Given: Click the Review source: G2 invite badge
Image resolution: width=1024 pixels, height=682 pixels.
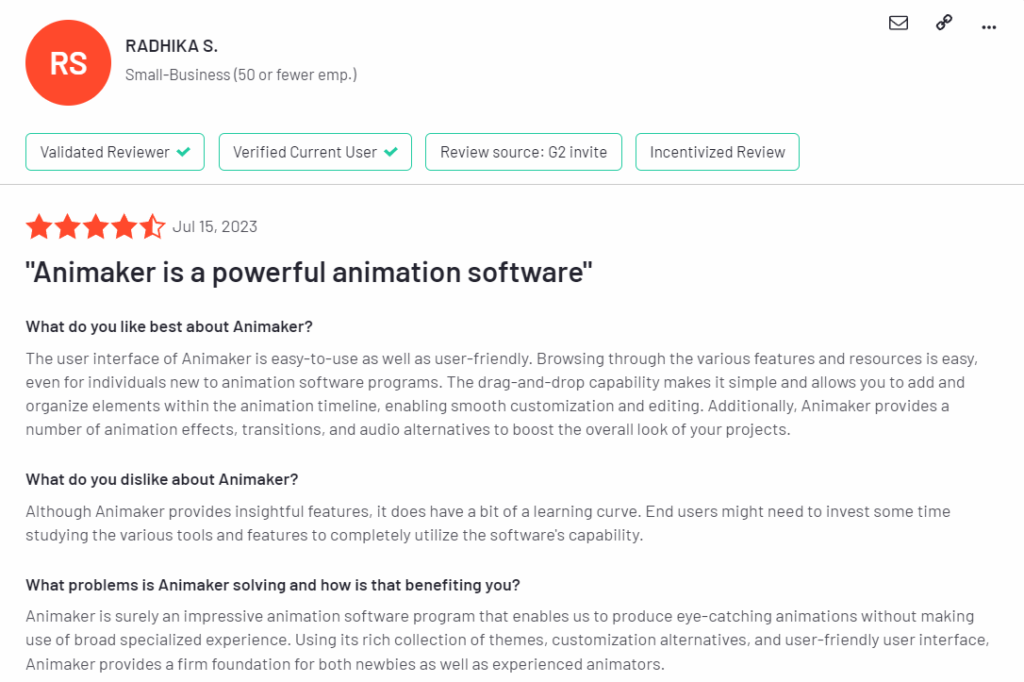Looking at the screenshot, I should pos(523,152).
